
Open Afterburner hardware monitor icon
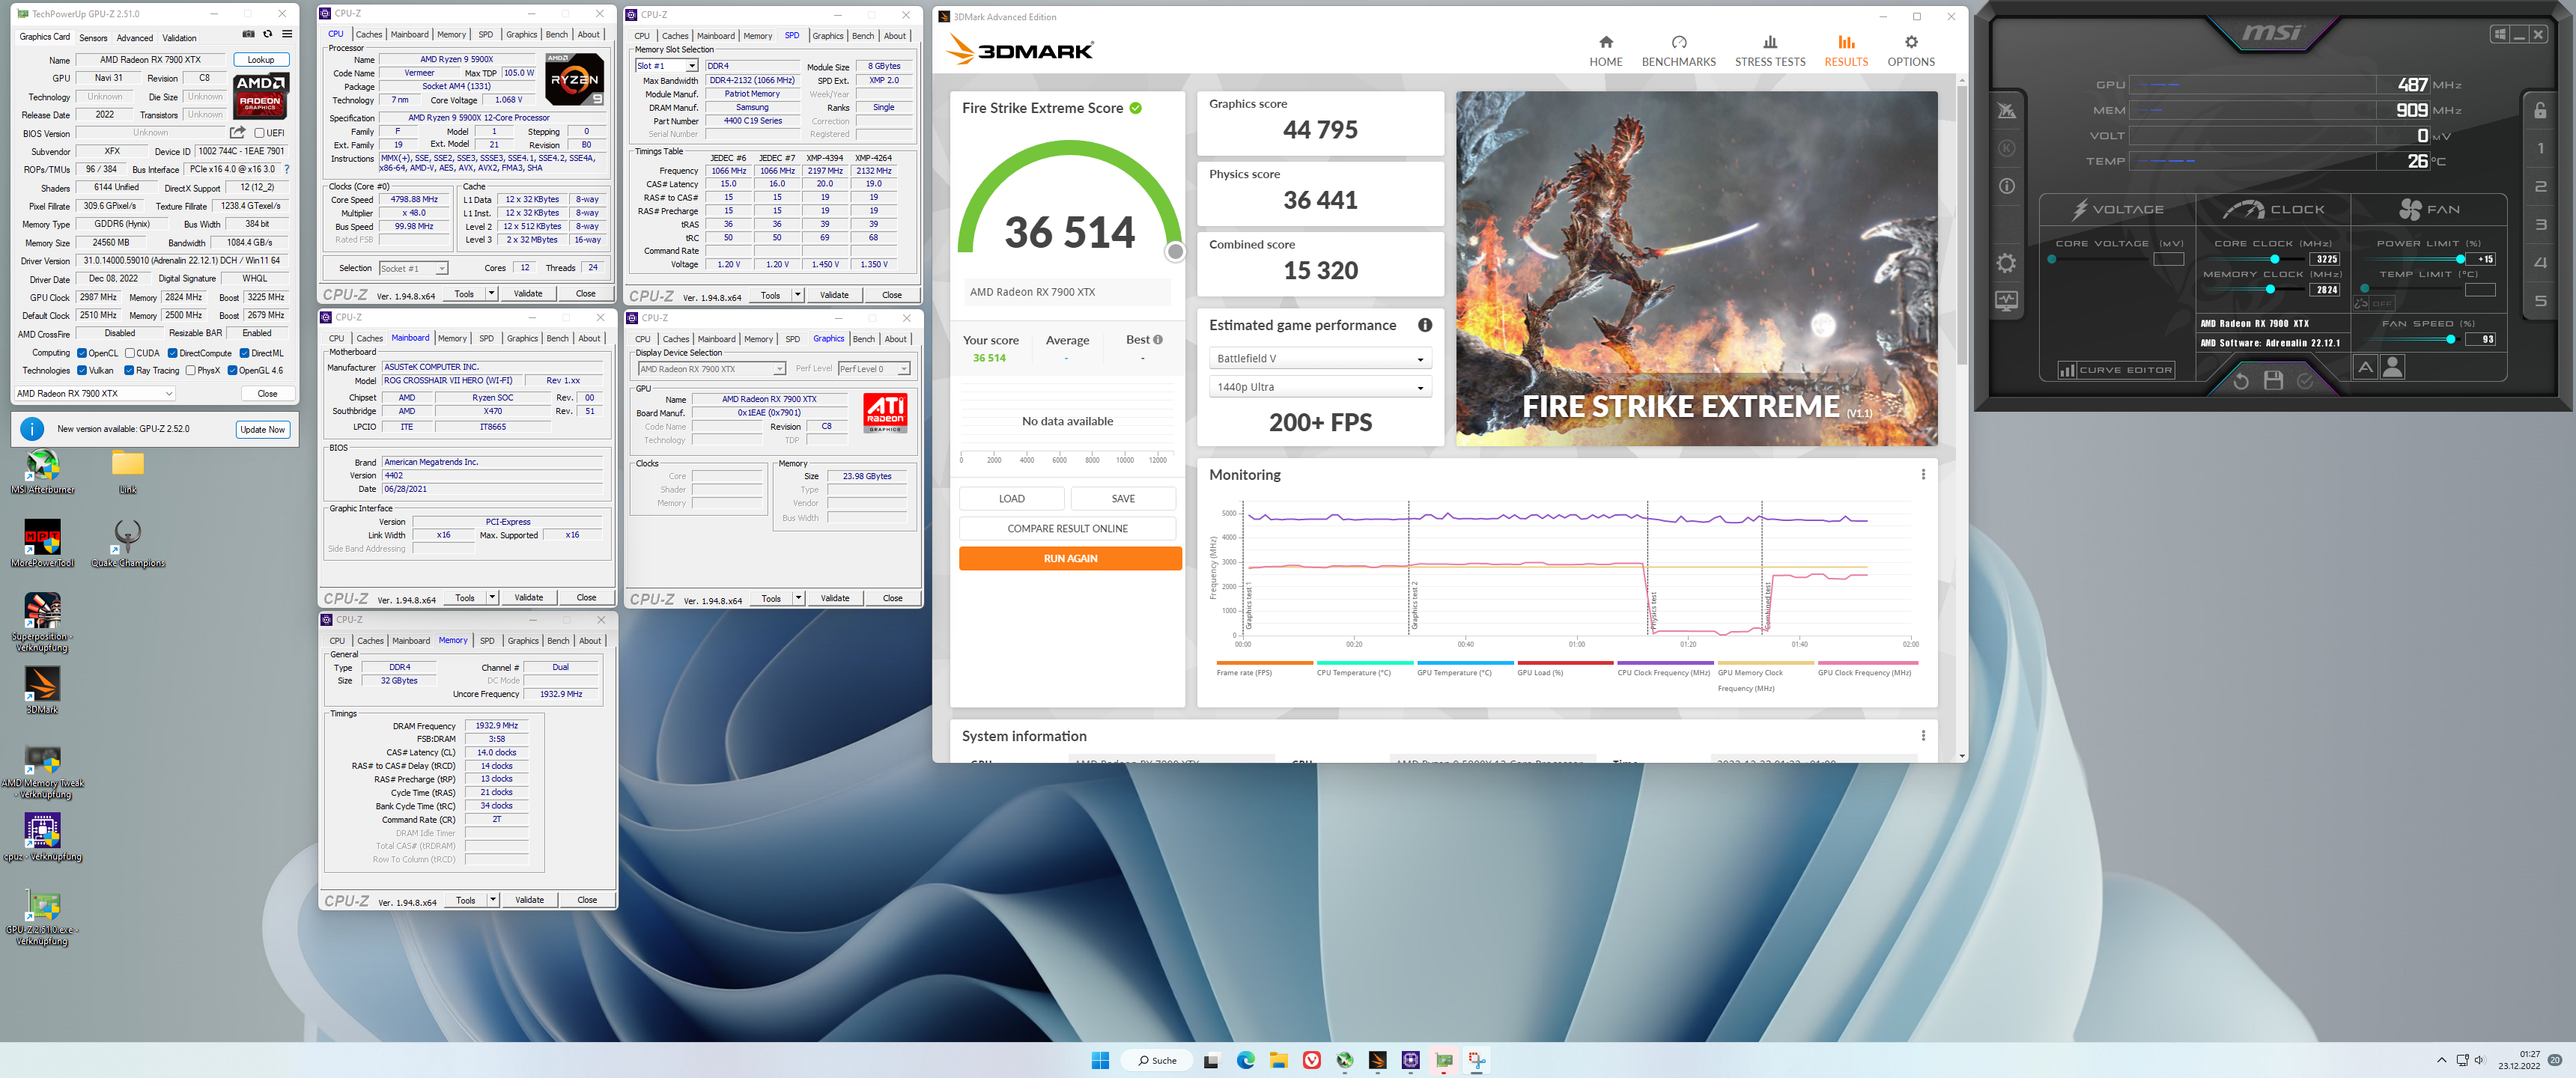pyautogui.click(x=2006, y=301)
